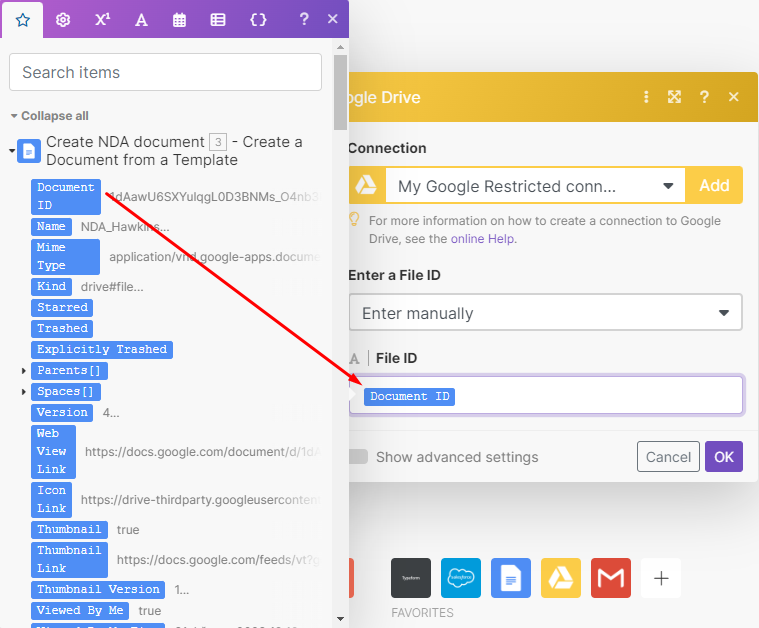Select the Kind variable pill
The height and width of the screenshot is (628, 759).
(51, 287)
